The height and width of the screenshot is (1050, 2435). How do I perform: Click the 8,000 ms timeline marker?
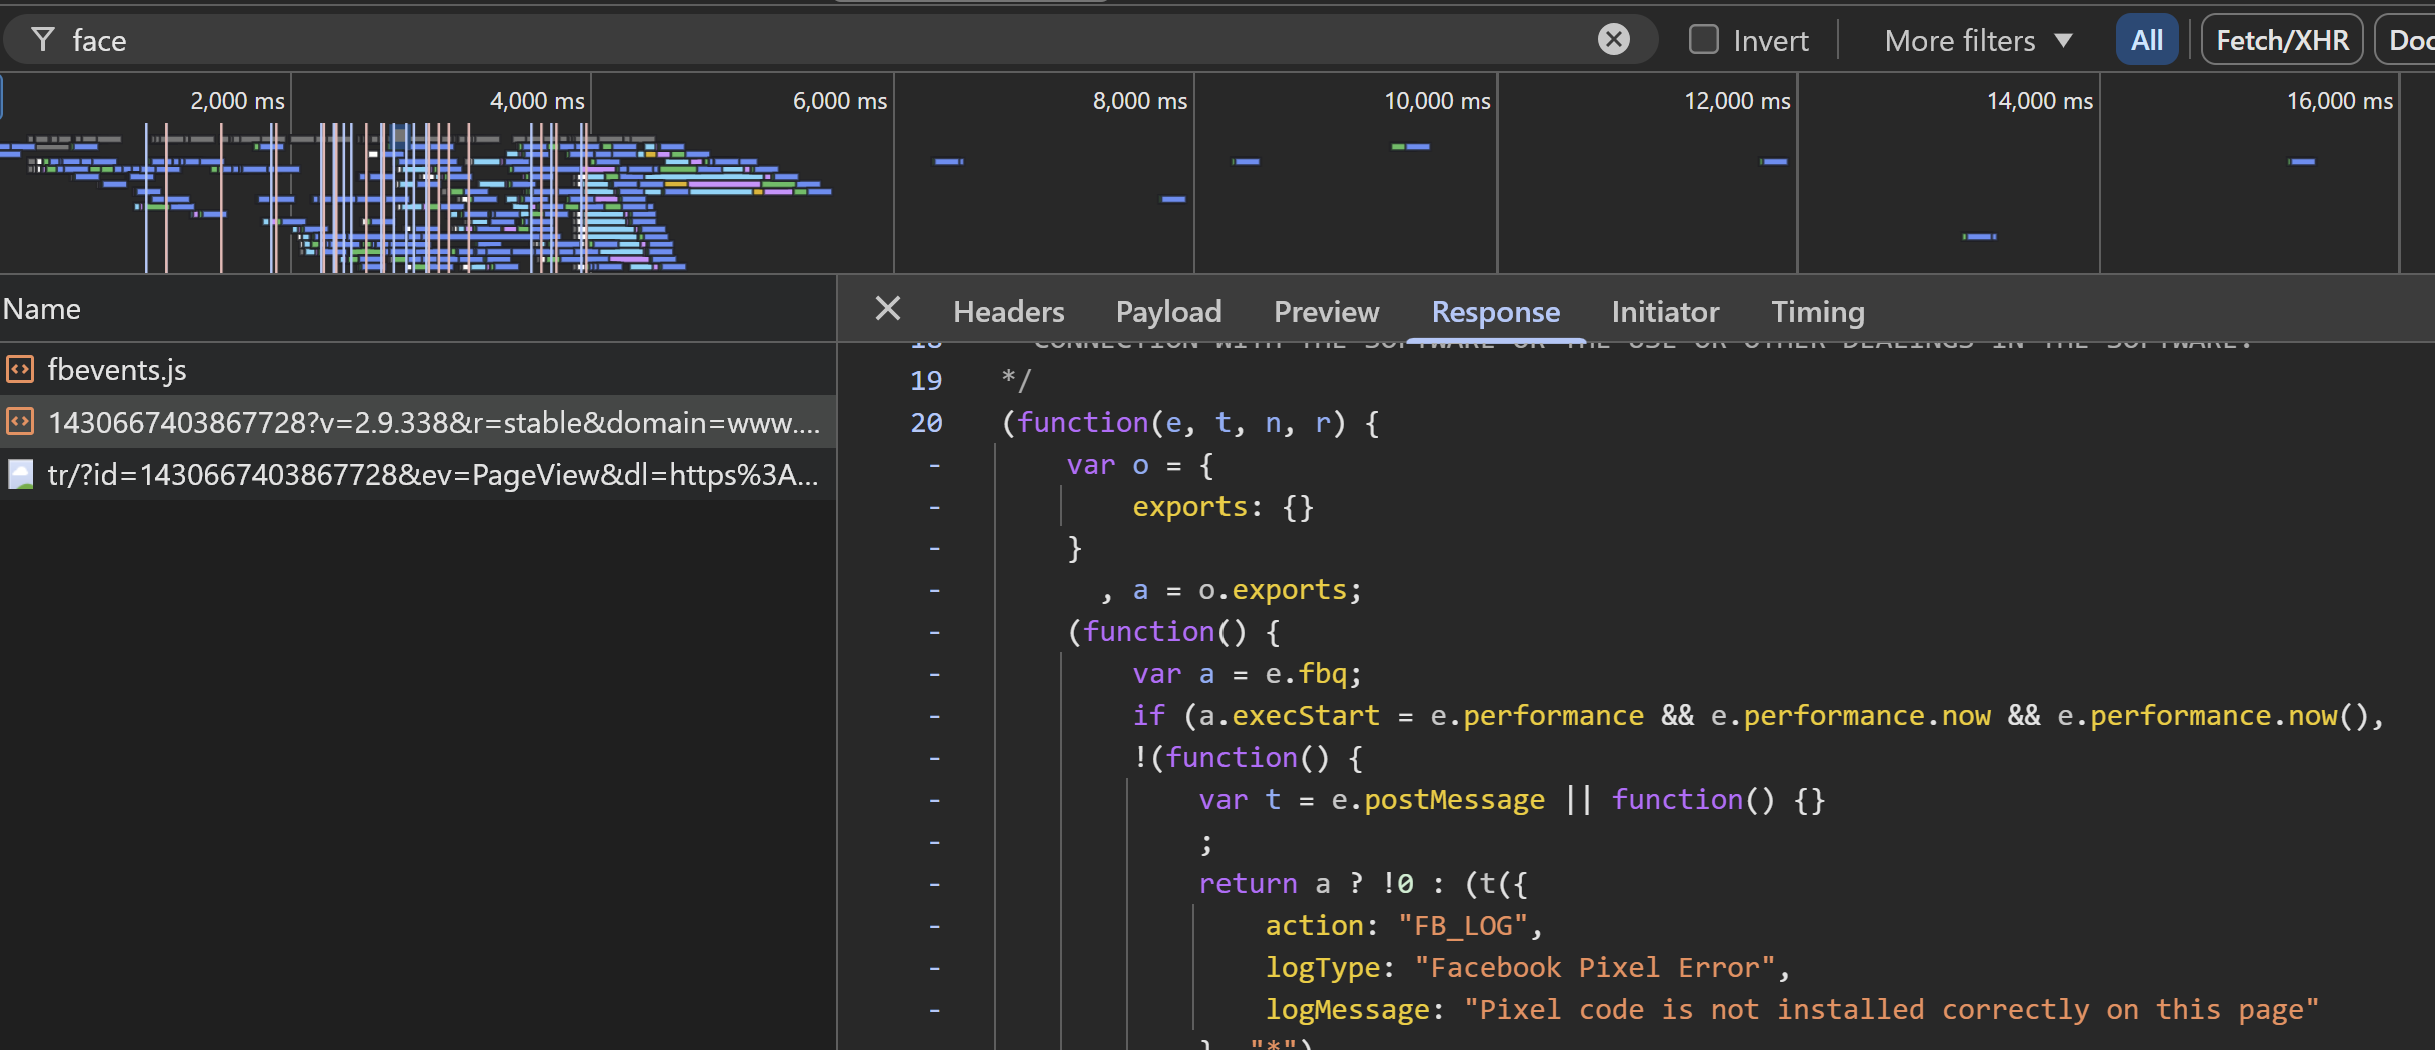[1140, 101]
